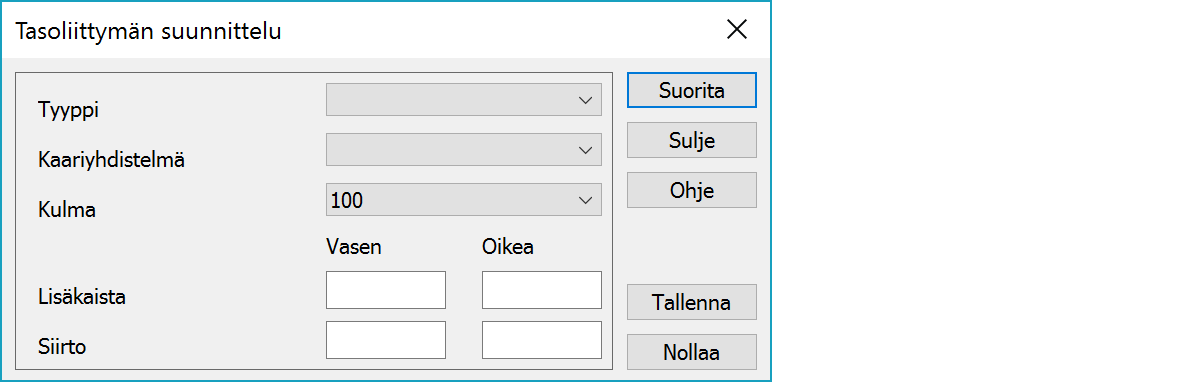Click the Sulje button
This screenshot has height=382, width=1200.
[692, 140]
